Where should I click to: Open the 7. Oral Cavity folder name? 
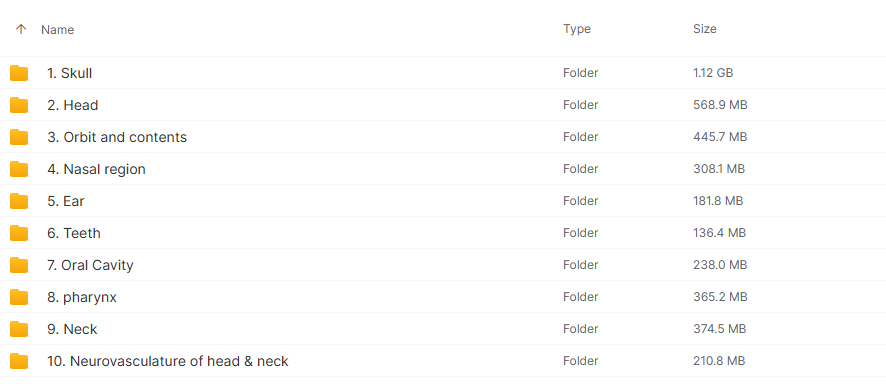click(x=90, y=265)
